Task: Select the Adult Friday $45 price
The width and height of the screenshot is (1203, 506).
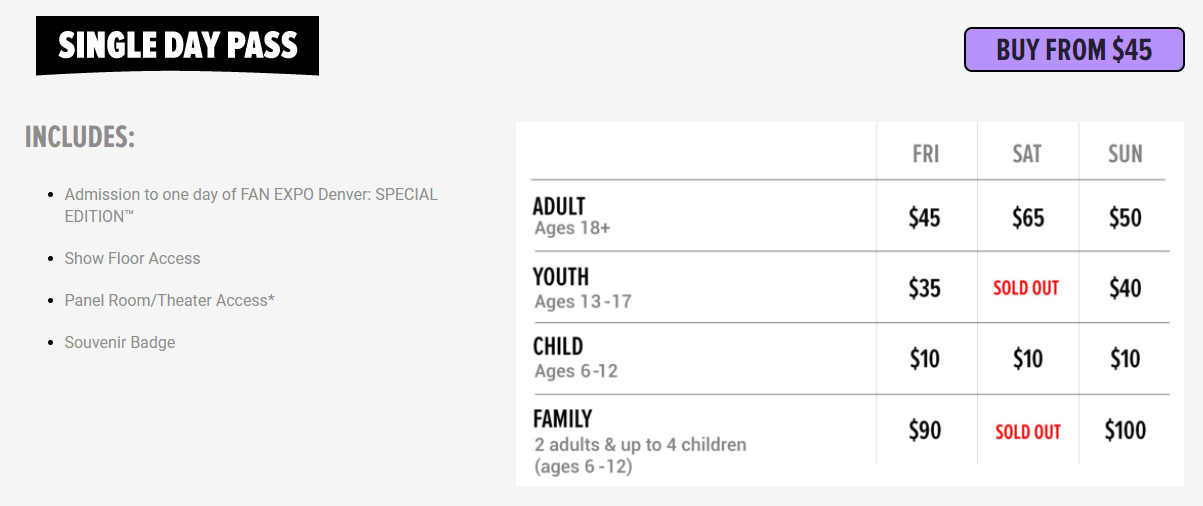Action: click(x=925, y=217)
